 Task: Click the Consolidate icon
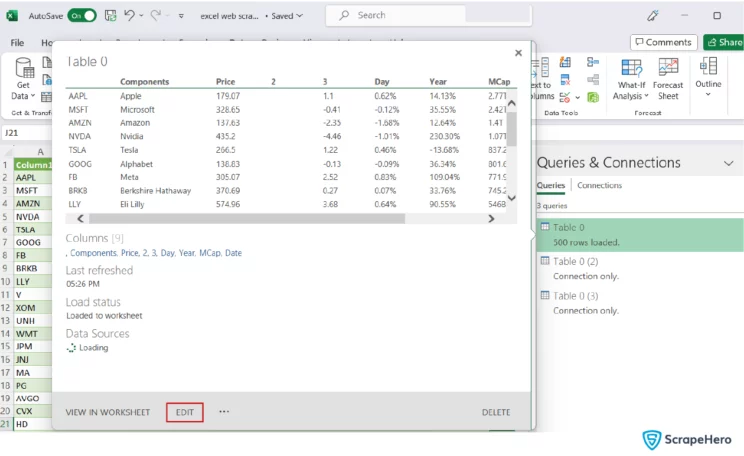[x=593, y=62]
